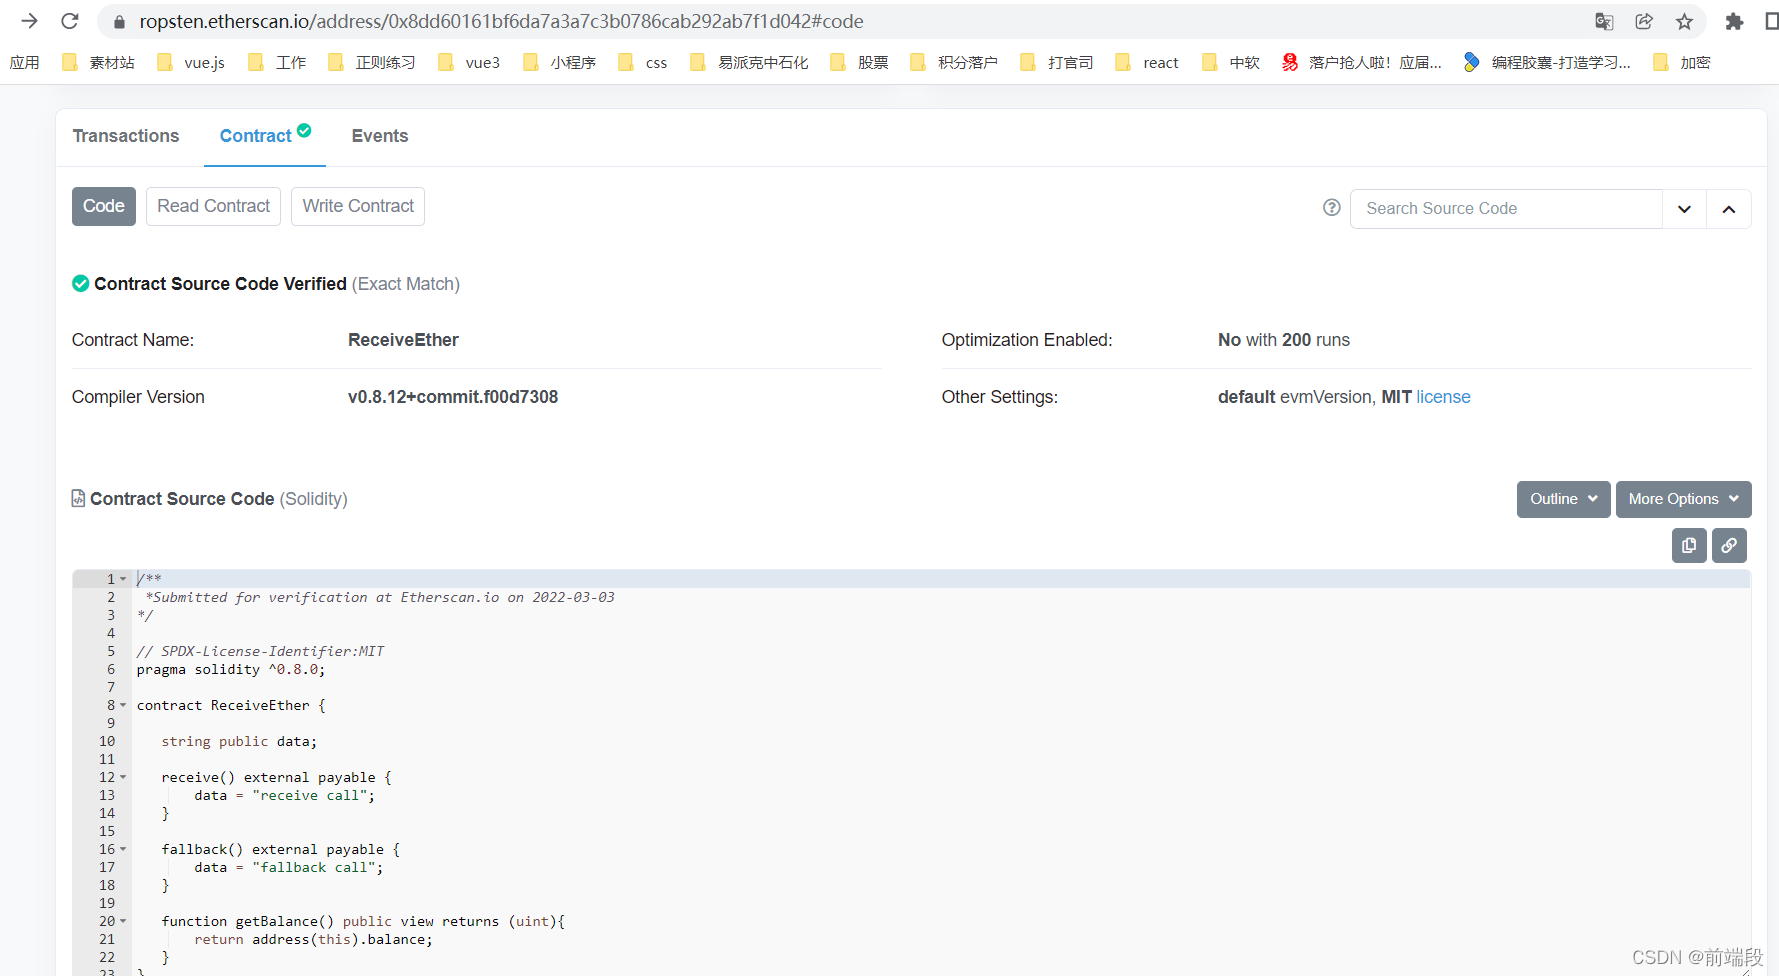Collapse the comment block at line 1
Image resolution: width=1779 pixels, height=976 pixels.
click(123, 579)
